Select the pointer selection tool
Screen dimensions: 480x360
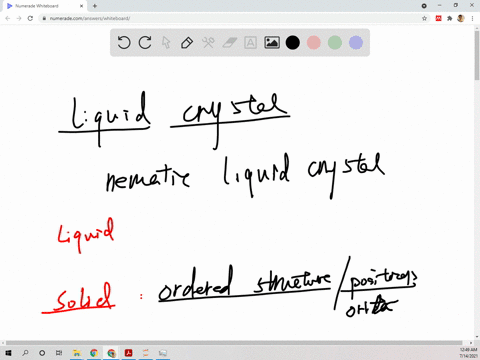pyautogui.click(x=166, y=43)
